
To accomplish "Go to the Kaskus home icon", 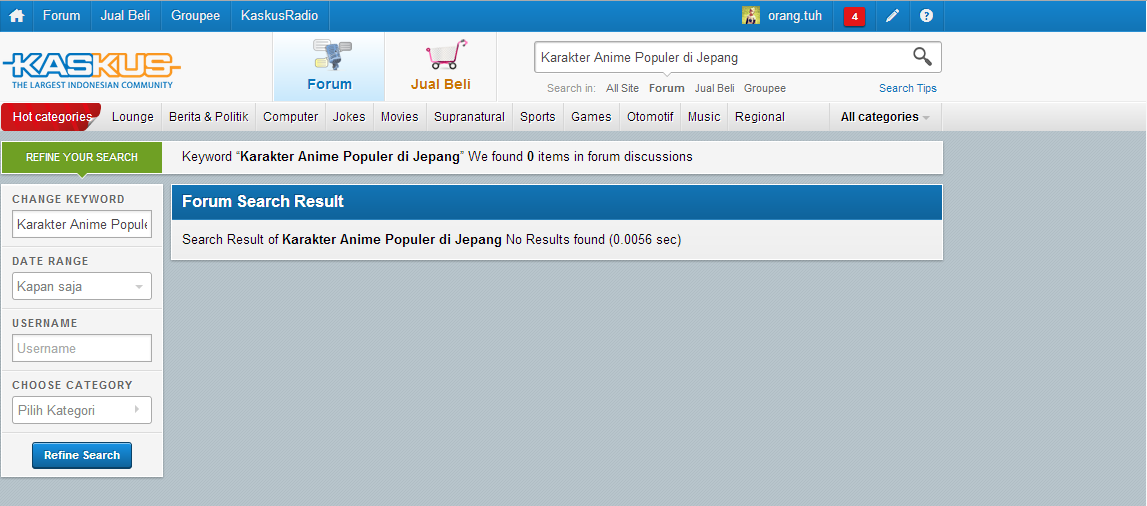I will click(16, 15).
